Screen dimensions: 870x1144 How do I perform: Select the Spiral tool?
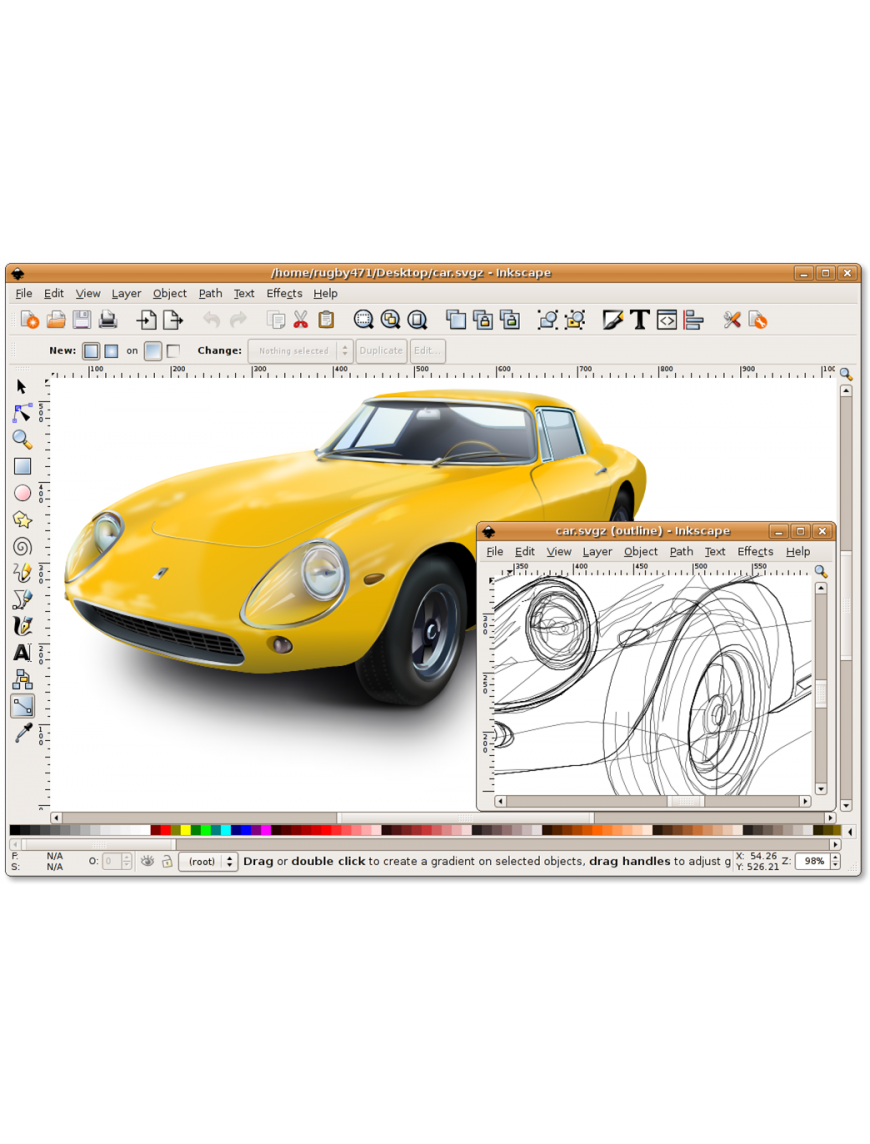(x=22, y=546)
